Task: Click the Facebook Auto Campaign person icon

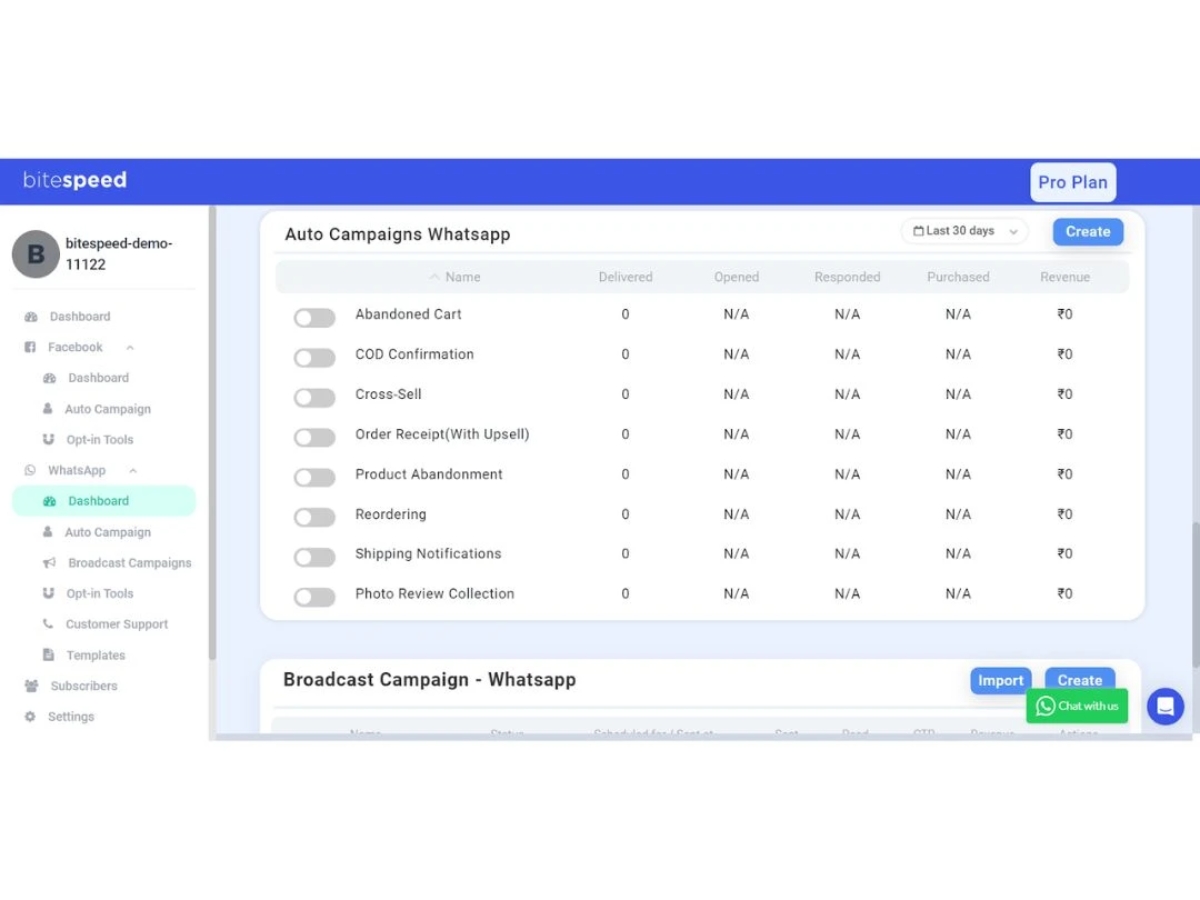Action: (47, 409)
